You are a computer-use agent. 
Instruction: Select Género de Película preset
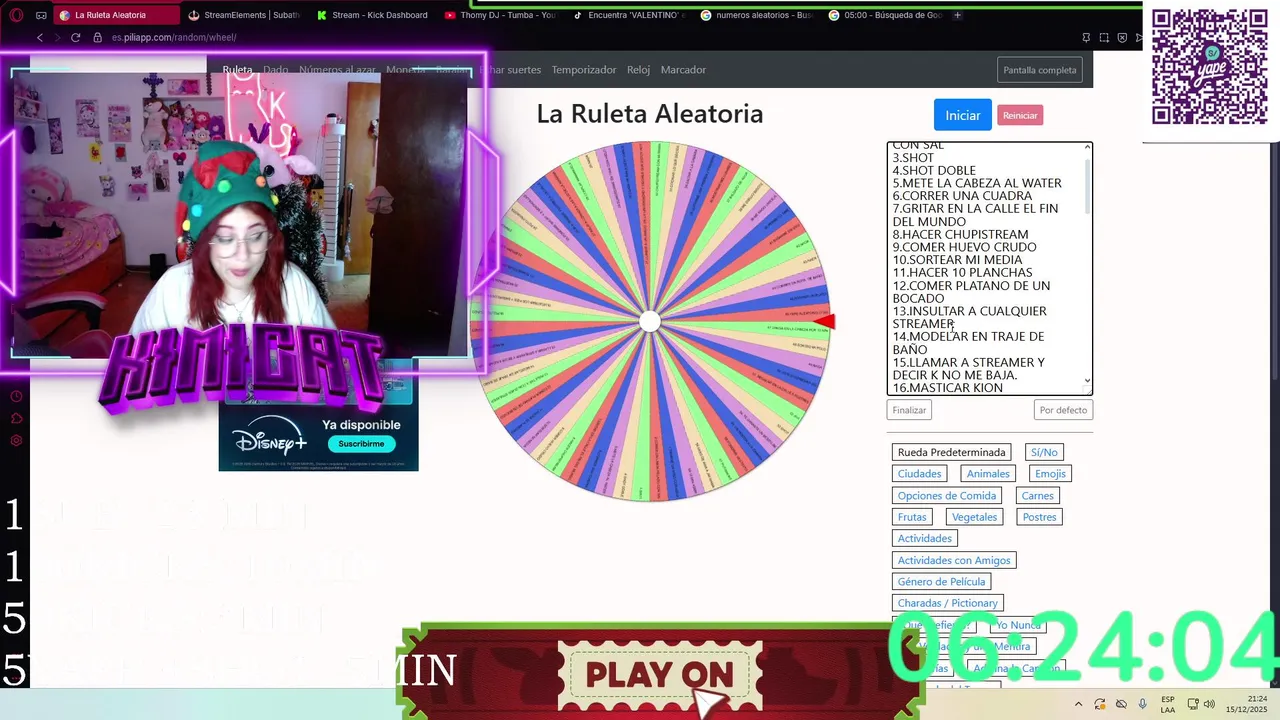tap(941, 582)
